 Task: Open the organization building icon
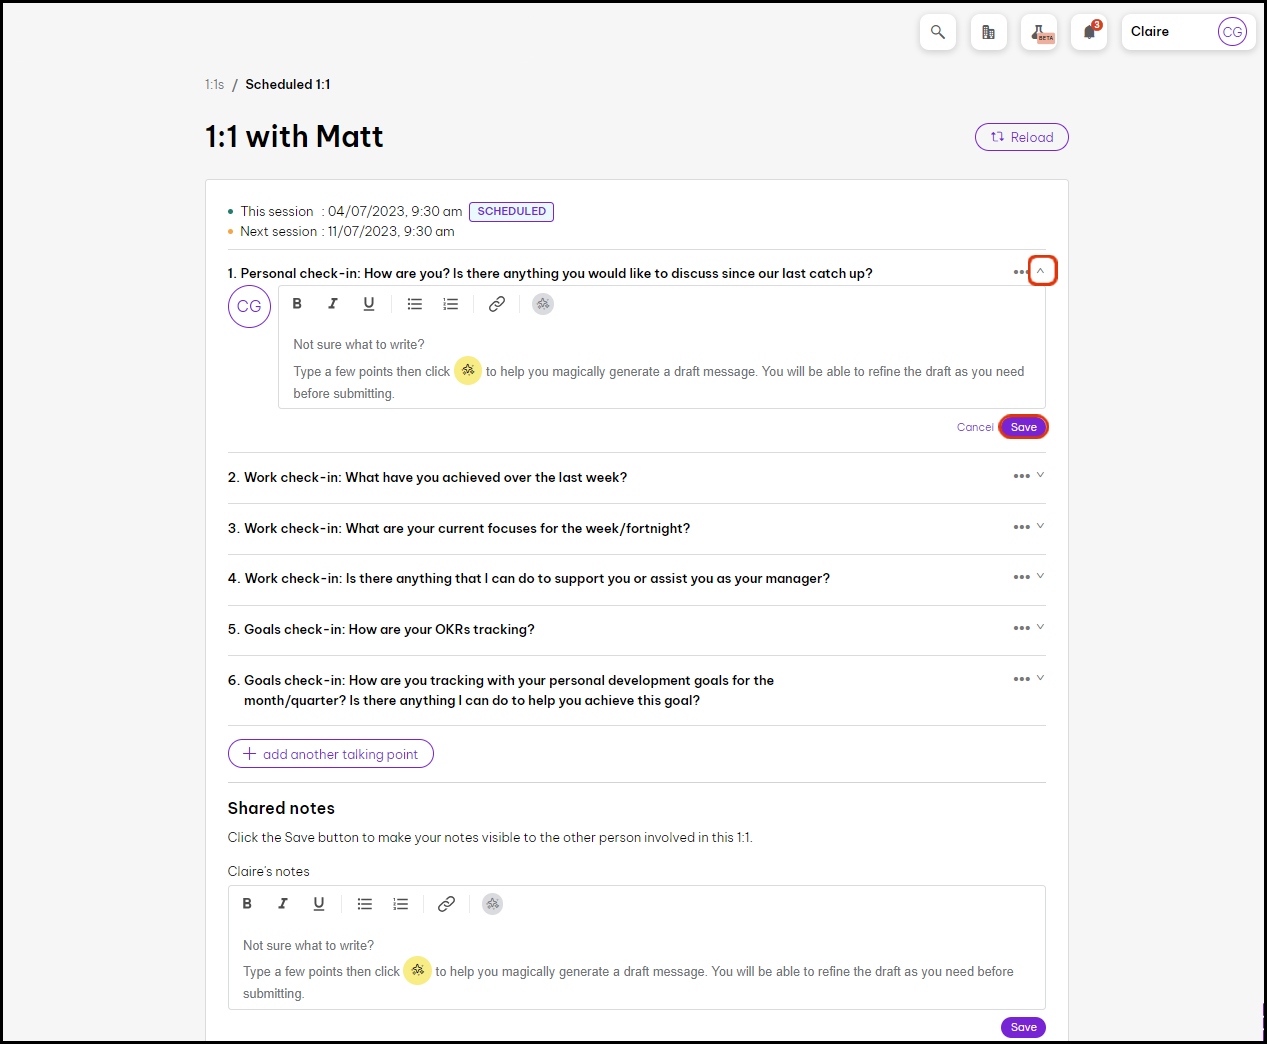988,32
